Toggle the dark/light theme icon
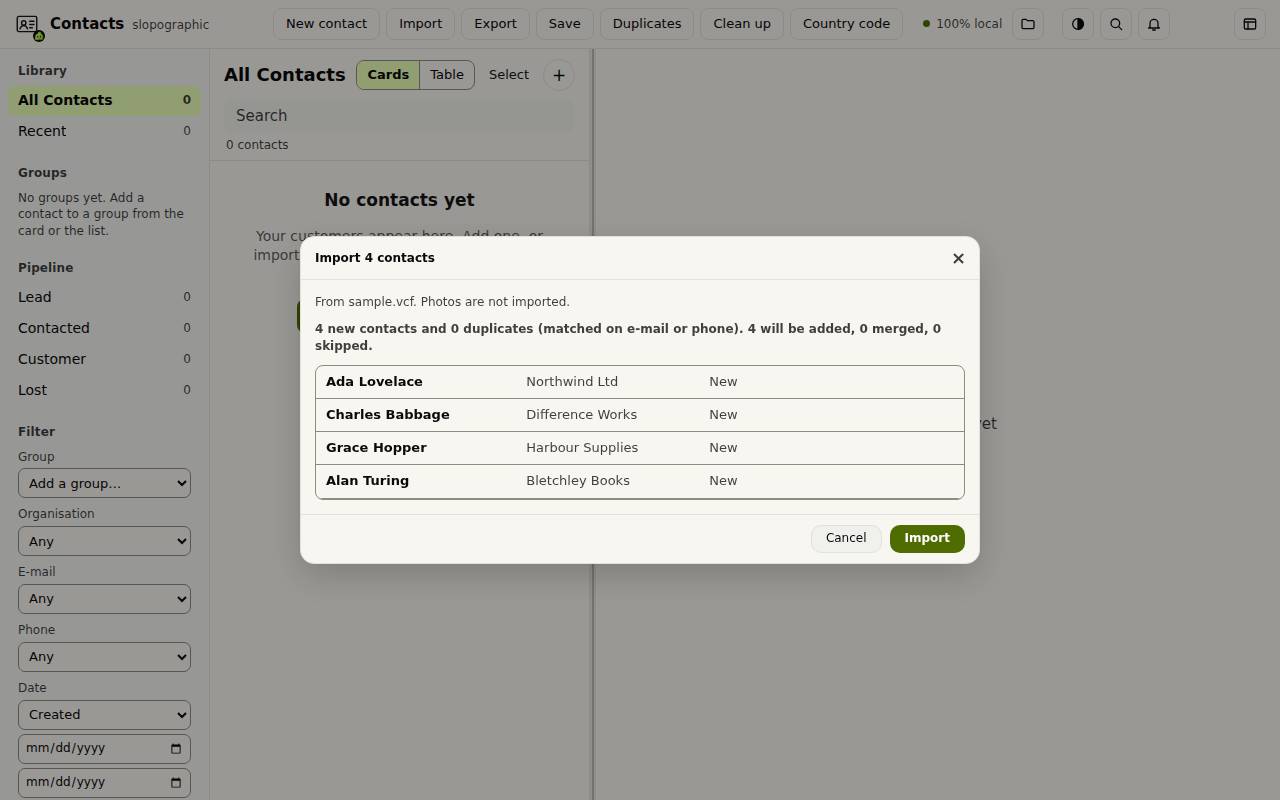Screen dimensions: 1280x800 [x=1078, y=24]
